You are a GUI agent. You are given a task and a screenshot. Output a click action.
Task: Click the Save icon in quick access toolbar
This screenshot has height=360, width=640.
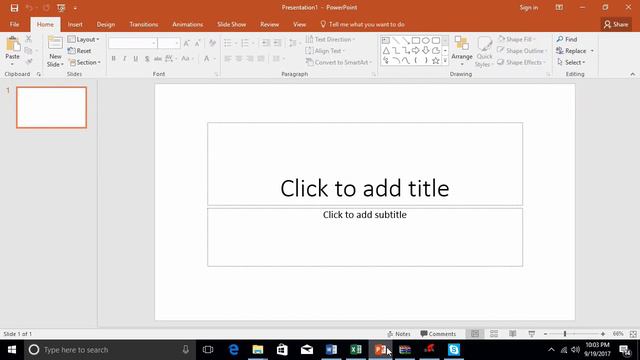14,8
